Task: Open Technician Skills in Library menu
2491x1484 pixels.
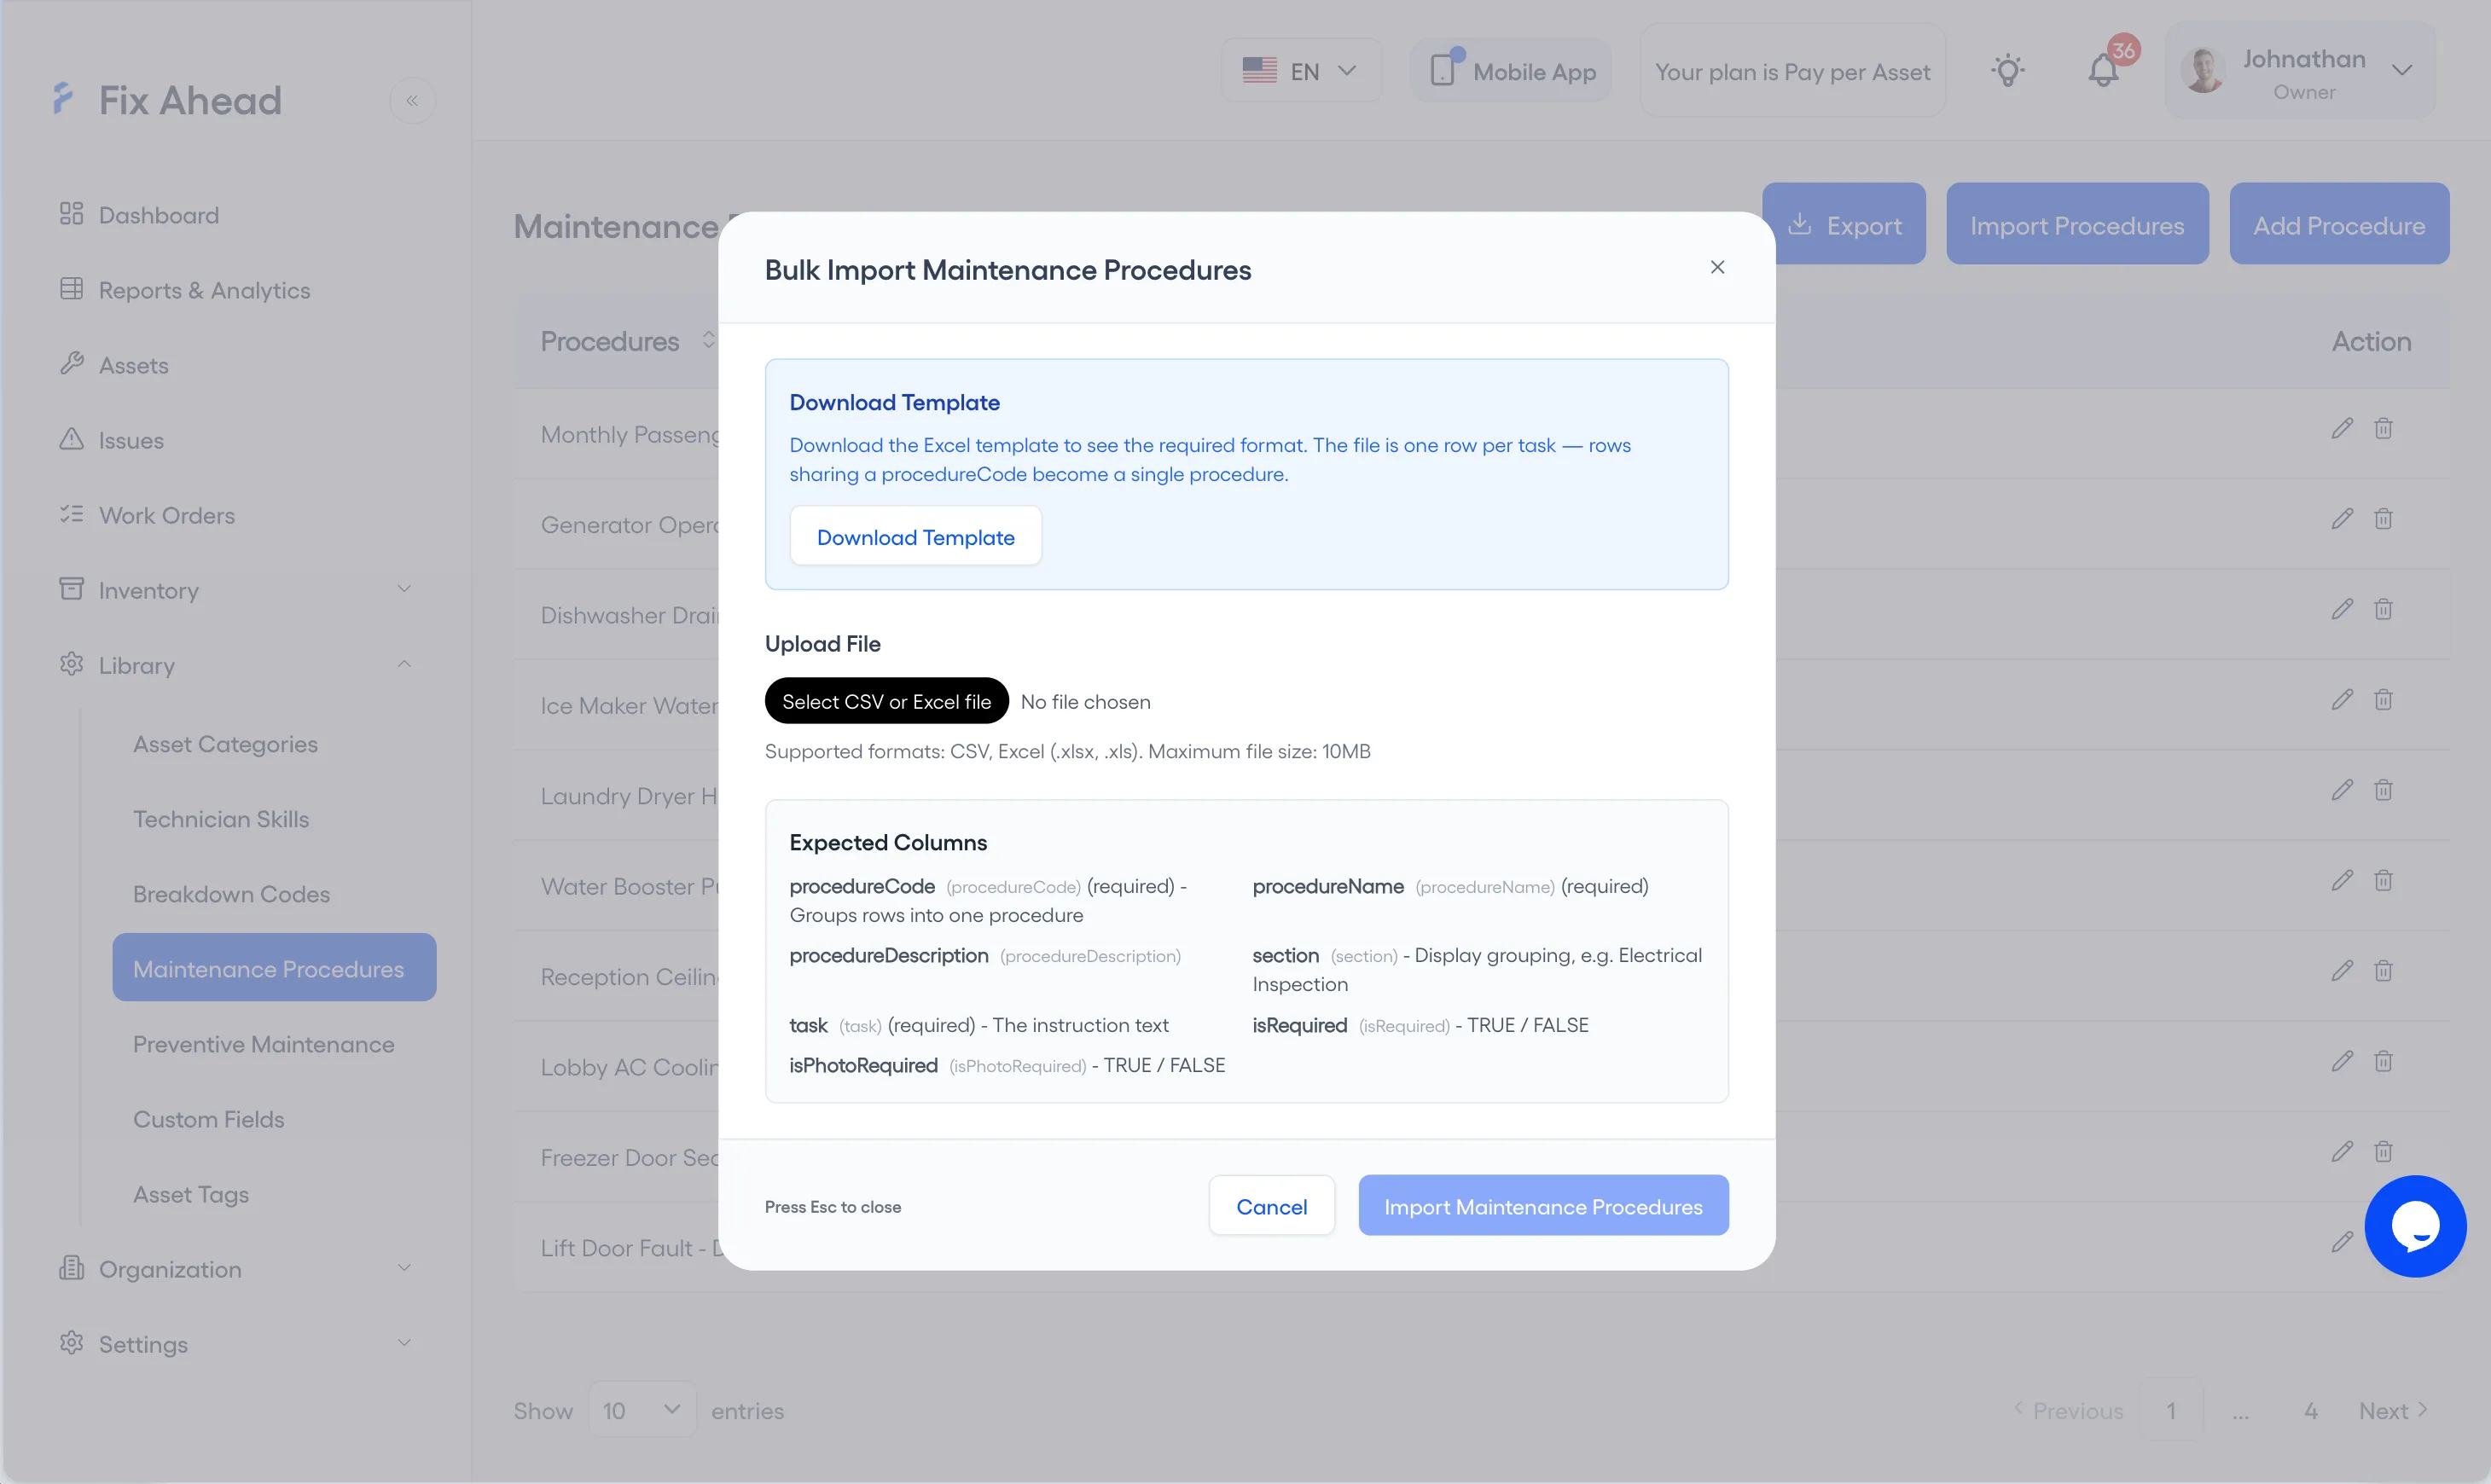Action: (x=221, y=819)
